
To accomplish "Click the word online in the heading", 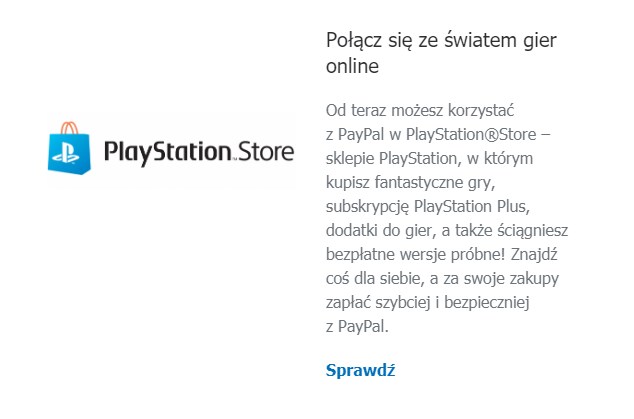I will tap(352, 67).
